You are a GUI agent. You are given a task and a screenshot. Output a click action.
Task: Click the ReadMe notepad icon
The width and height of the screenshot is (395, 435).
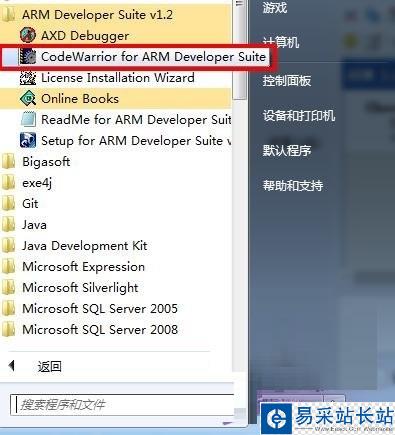(x=28, y=120)
